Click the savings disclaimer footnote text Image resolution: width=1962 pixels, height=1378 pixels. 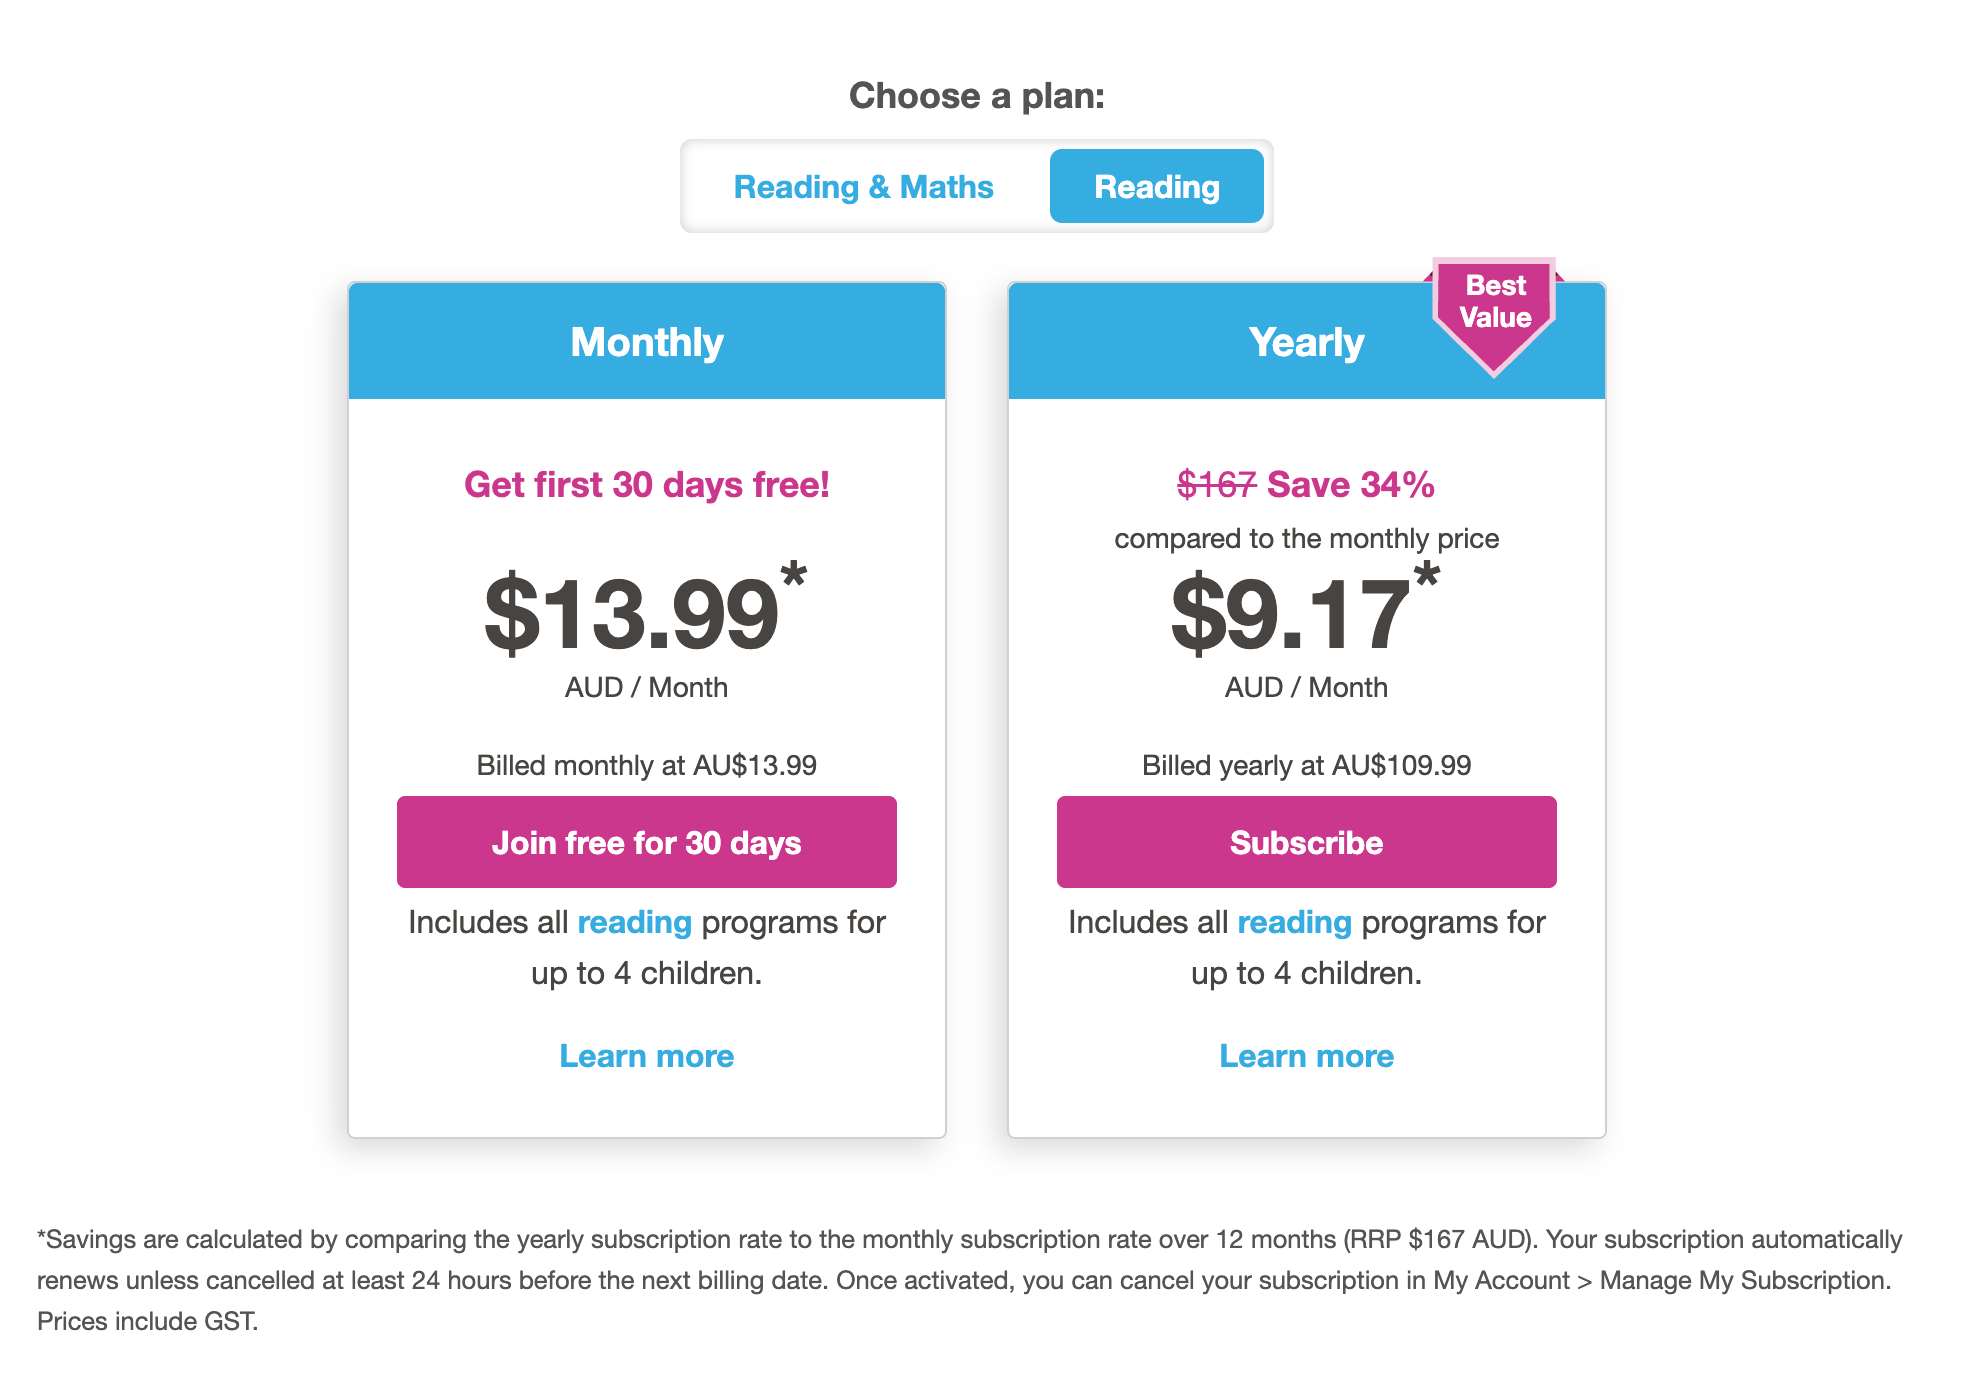pyautogui.click(x=970, y=1280)
